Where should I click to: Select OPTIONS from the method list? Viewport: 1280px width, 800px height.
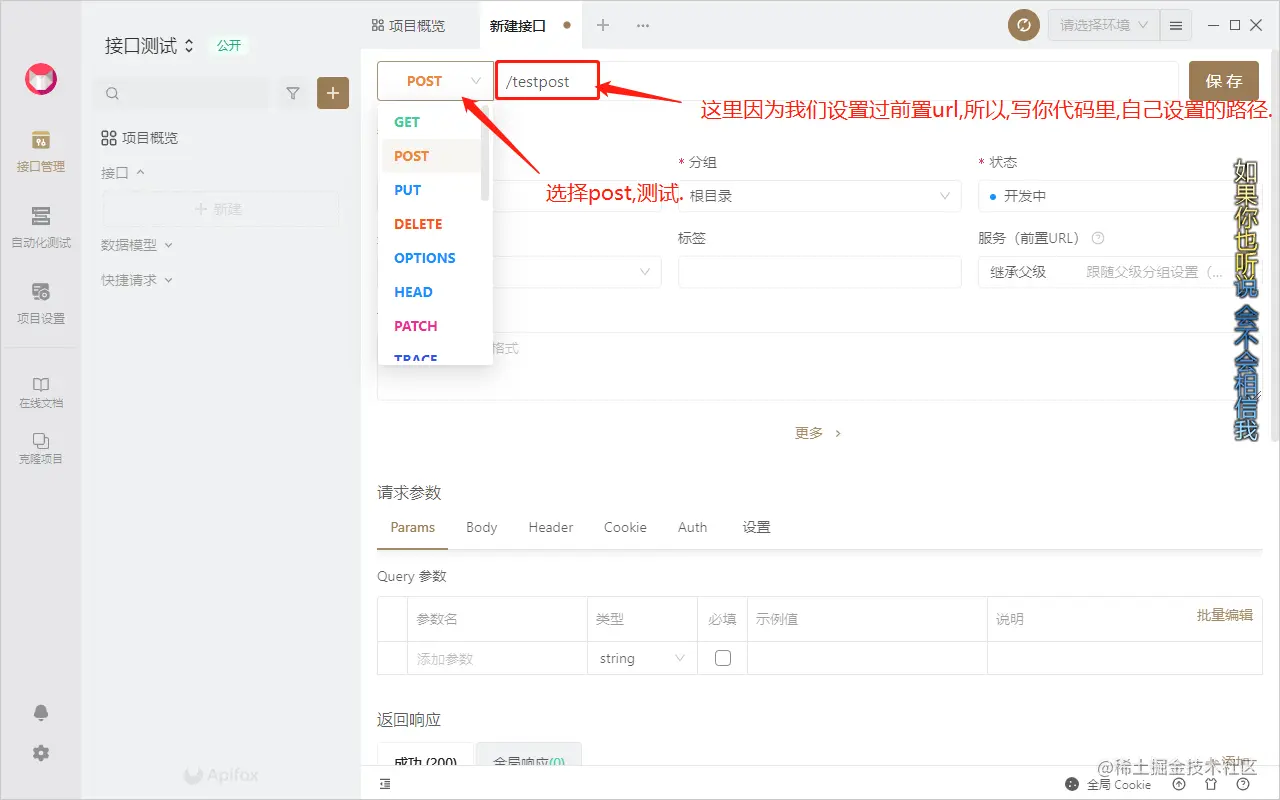(431, 258)
